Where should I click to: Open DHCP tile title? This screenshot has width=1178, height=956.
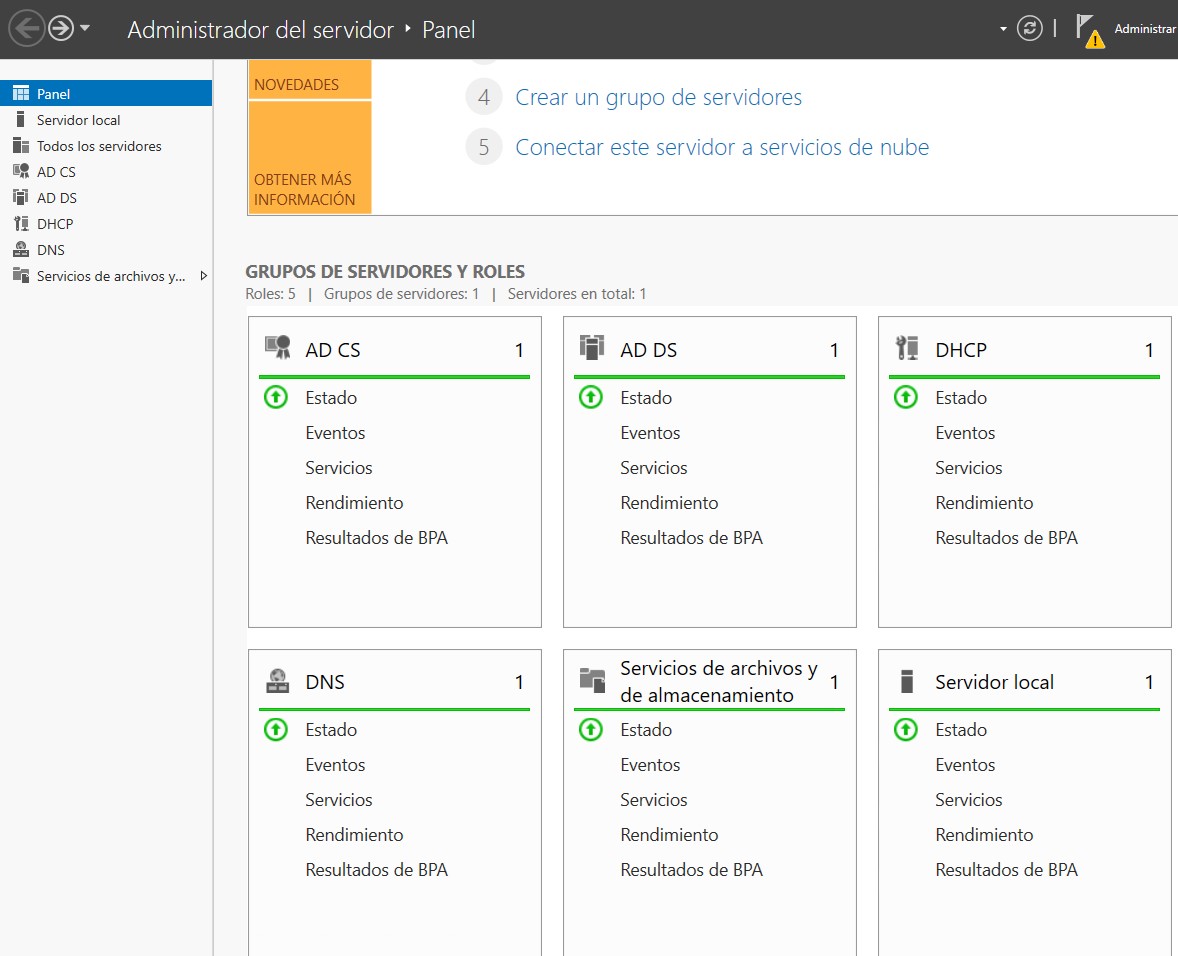961,350
